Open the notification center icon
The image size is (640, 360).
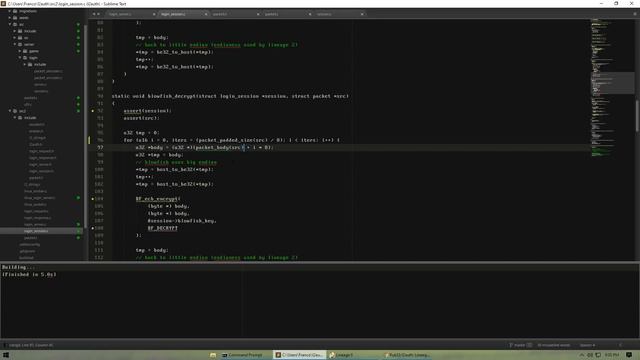[629, 355]
